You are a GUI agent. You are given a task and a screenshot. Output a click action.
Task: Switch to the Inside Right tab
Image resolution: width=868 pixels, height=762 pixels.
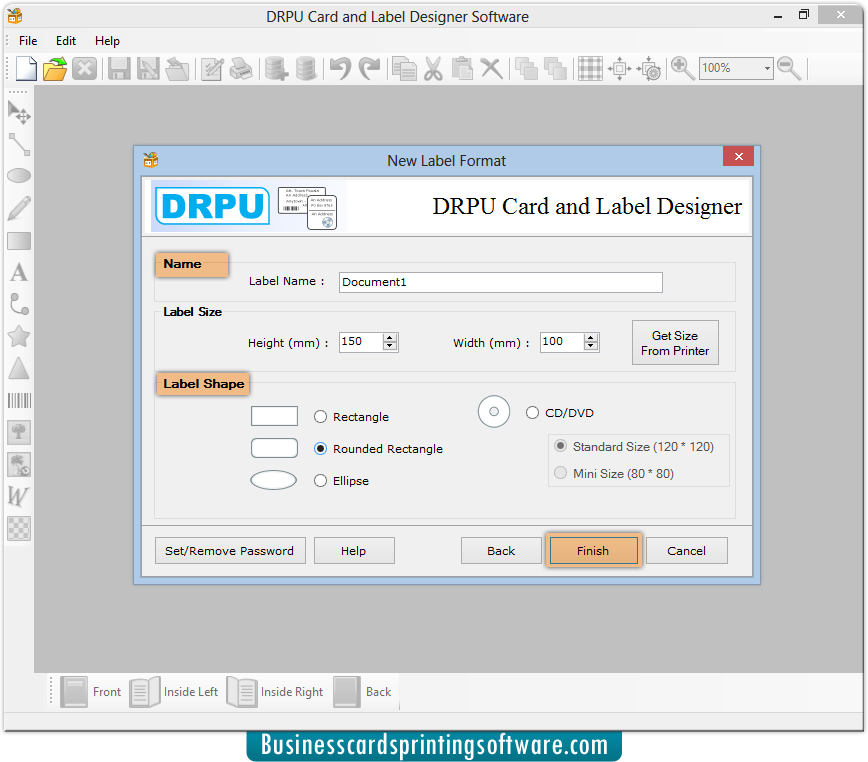275,692
